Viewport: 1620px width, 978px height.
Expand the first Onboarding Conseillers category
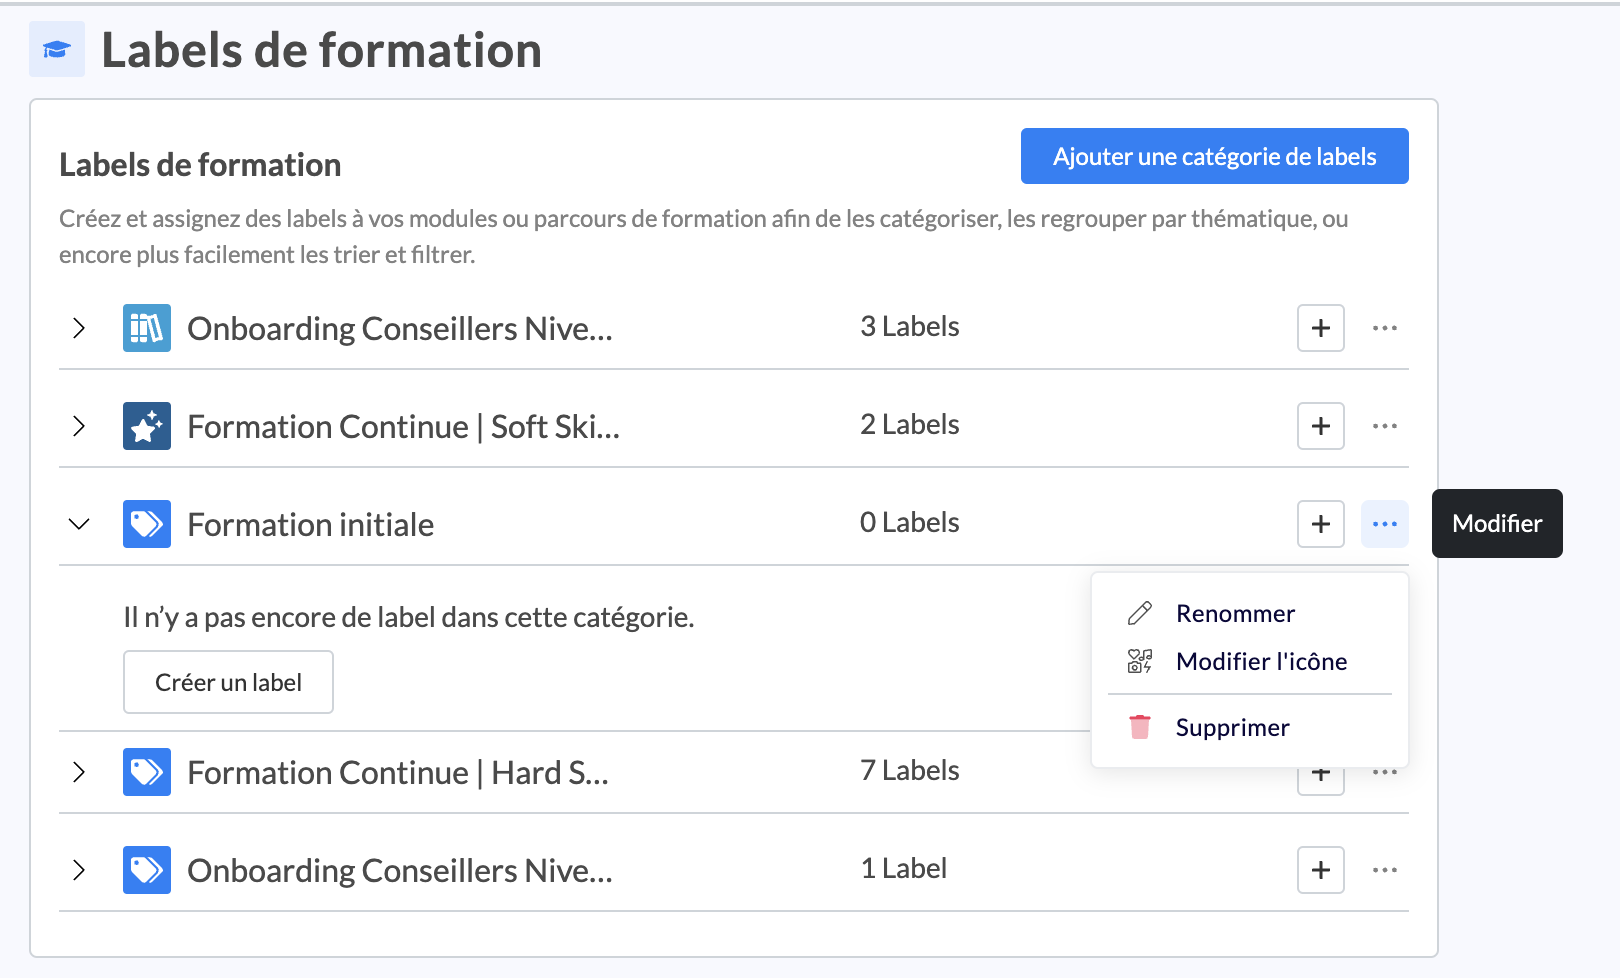tap(79, 328)
